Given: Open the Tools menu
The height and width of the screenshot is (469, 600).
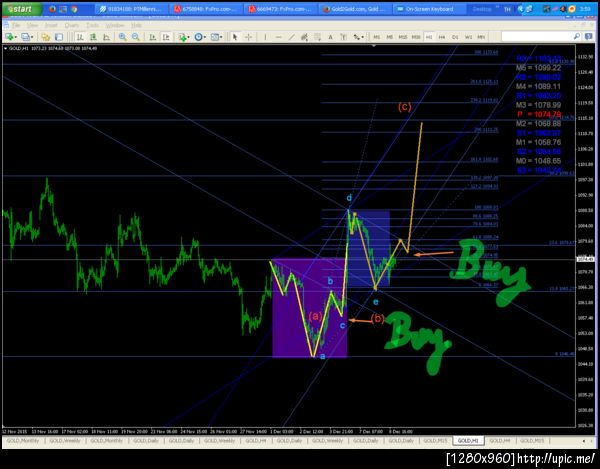Looking at the screenshot, I should coord(92,25).
